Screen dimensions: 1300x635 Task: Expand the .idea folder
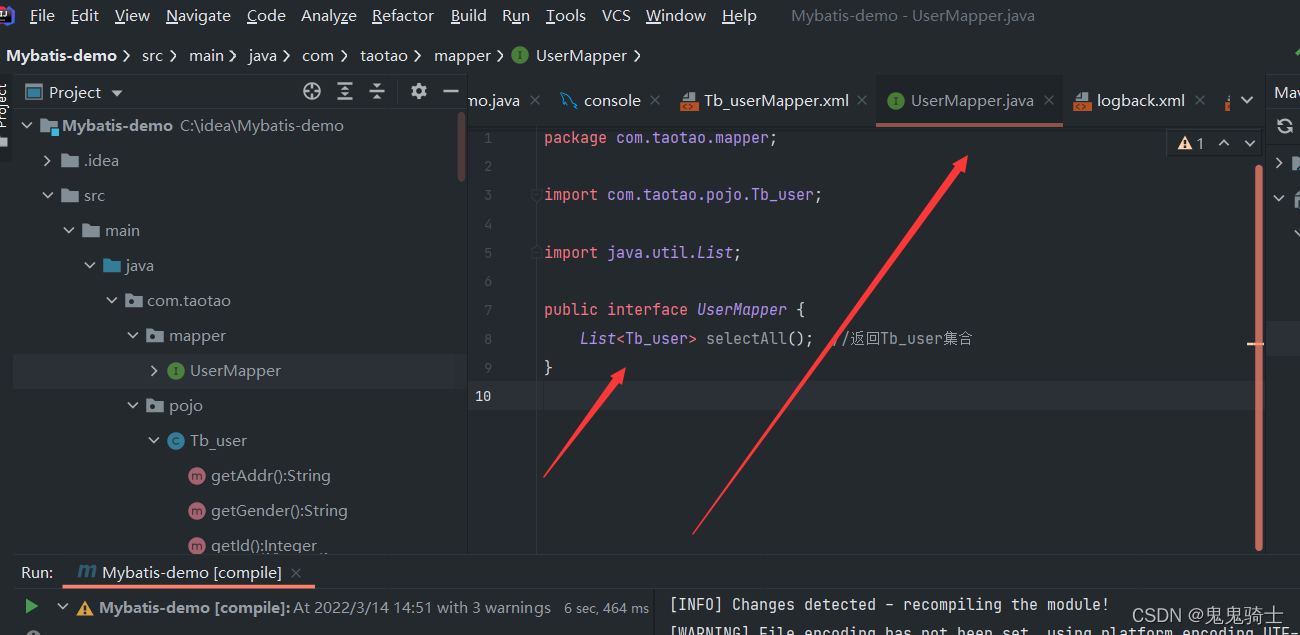tap(47, 161)
